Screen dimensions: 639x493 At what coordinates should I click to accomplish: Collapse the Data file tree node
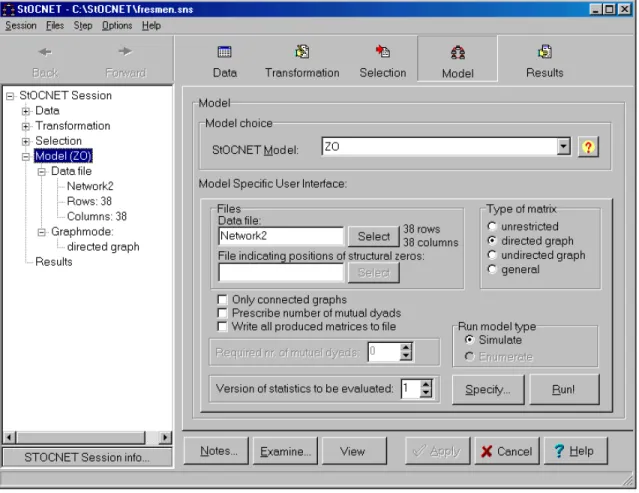tap(42, 172)
